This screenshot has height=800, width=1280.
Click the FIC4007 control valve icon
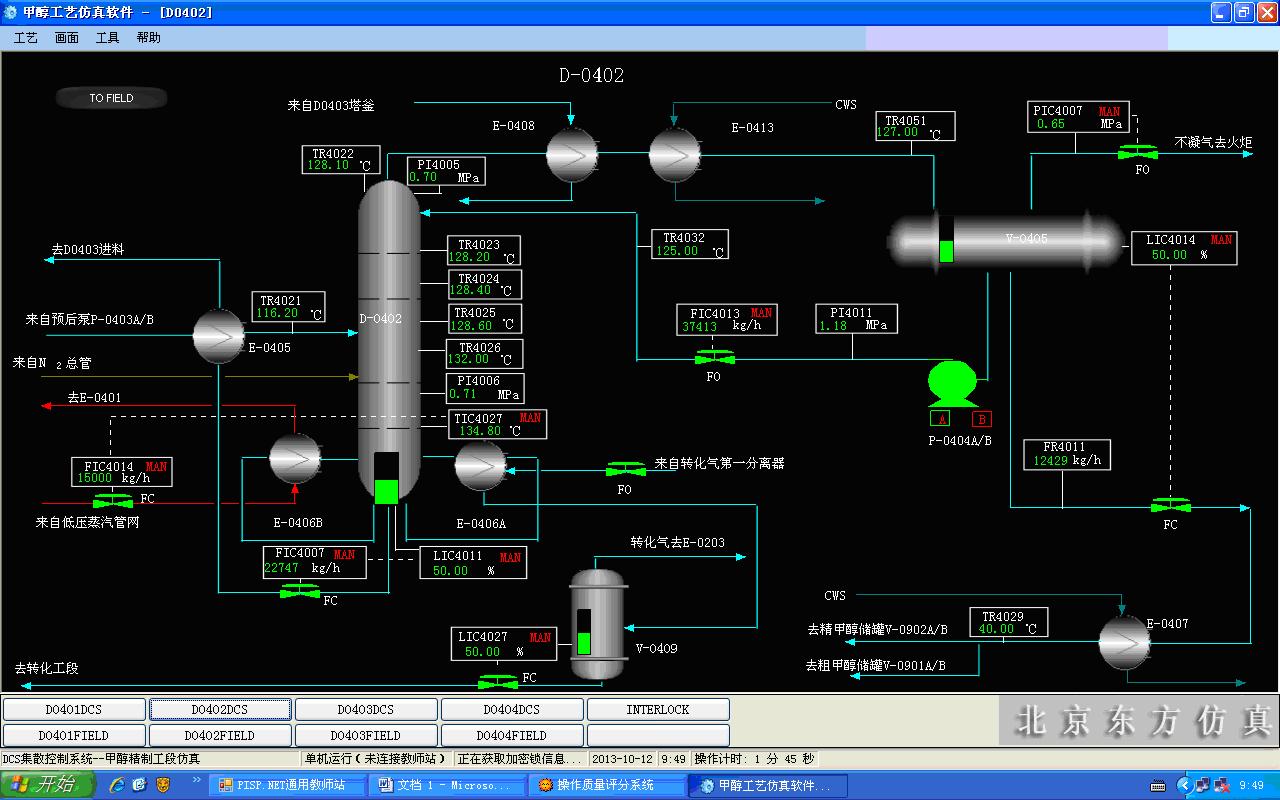300,592
